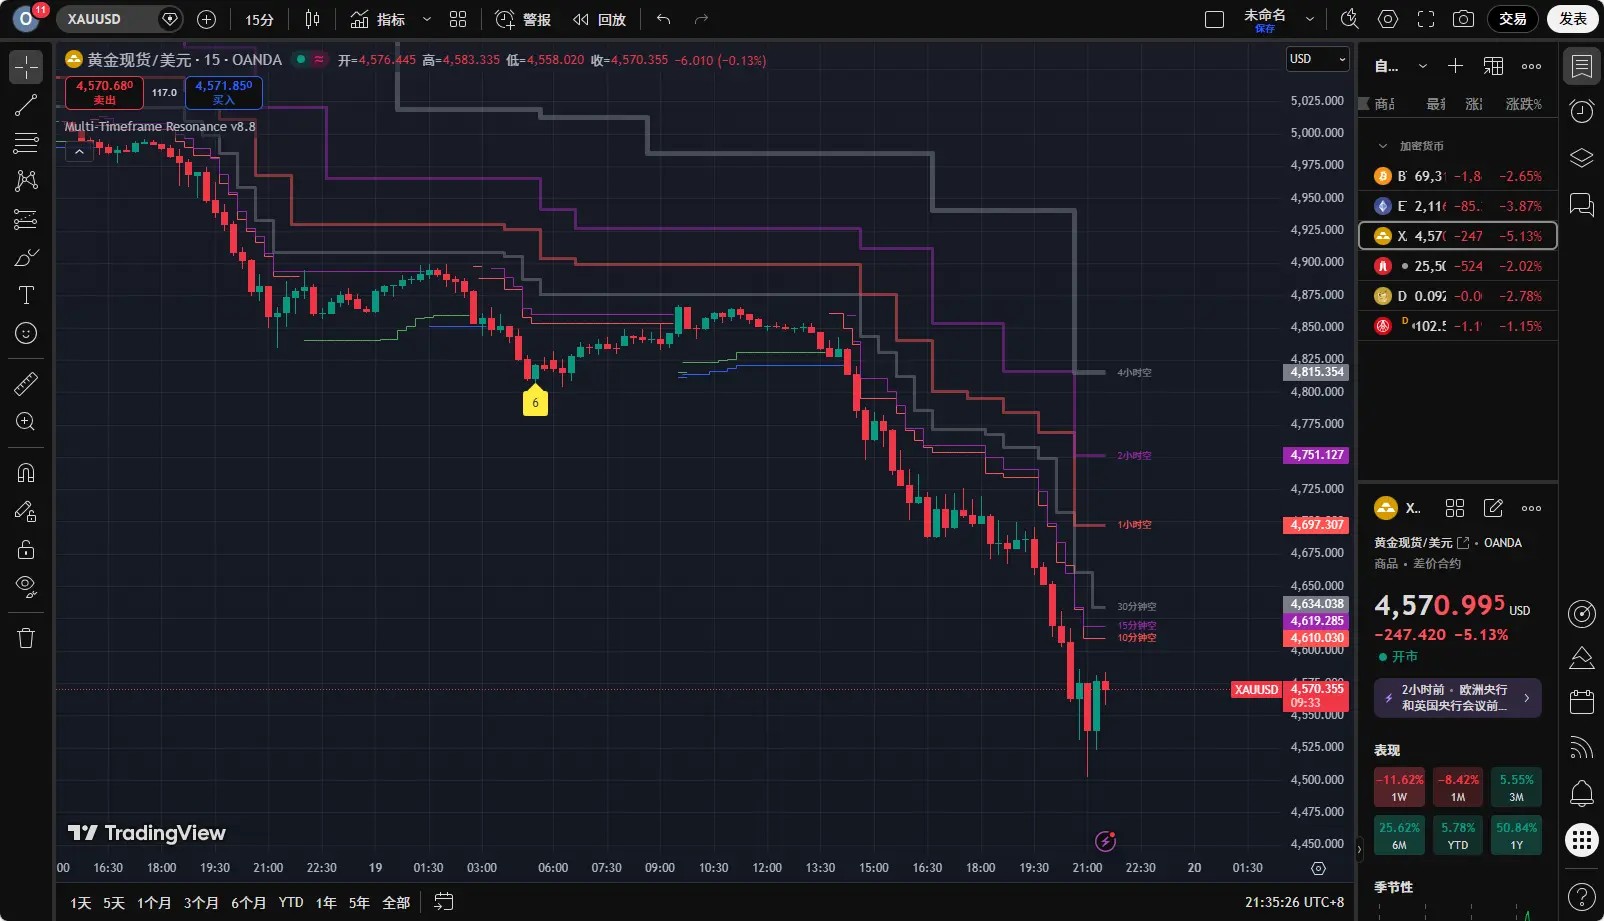1604x921 pixels.
Task: Open the emoji and icons tool
Action: (26, 333)
